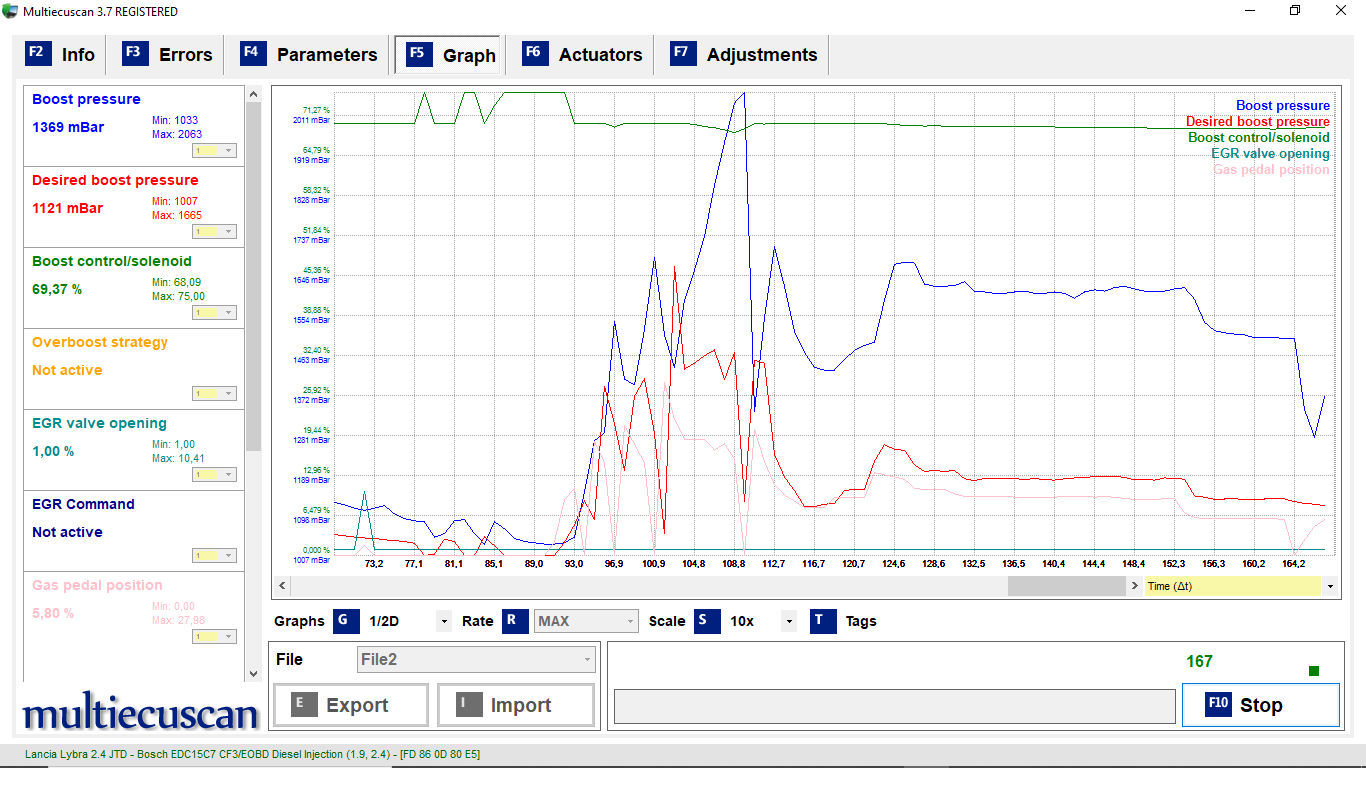Image resolution: width=1366 pixels, height=800 pixels.
Task: Click the multiecuscan logo
Action: tap(140, 713)
